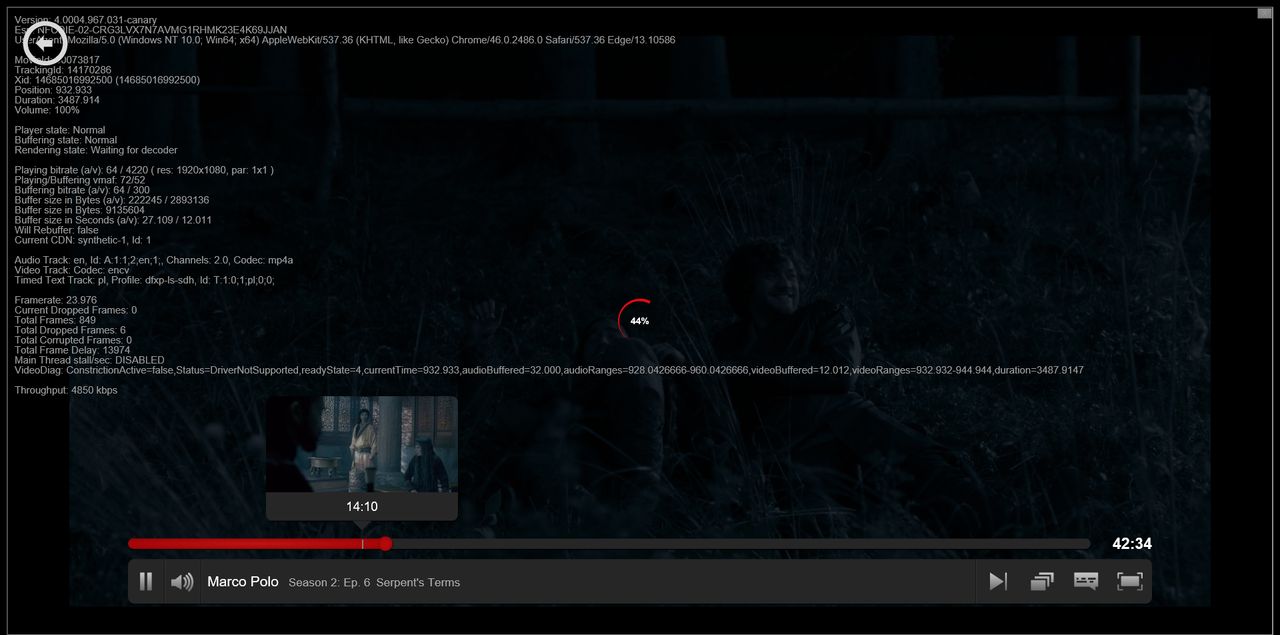This screenshot has width=1280, height=635.
Task: Skip to the next episode
Action: coord(998,581)
